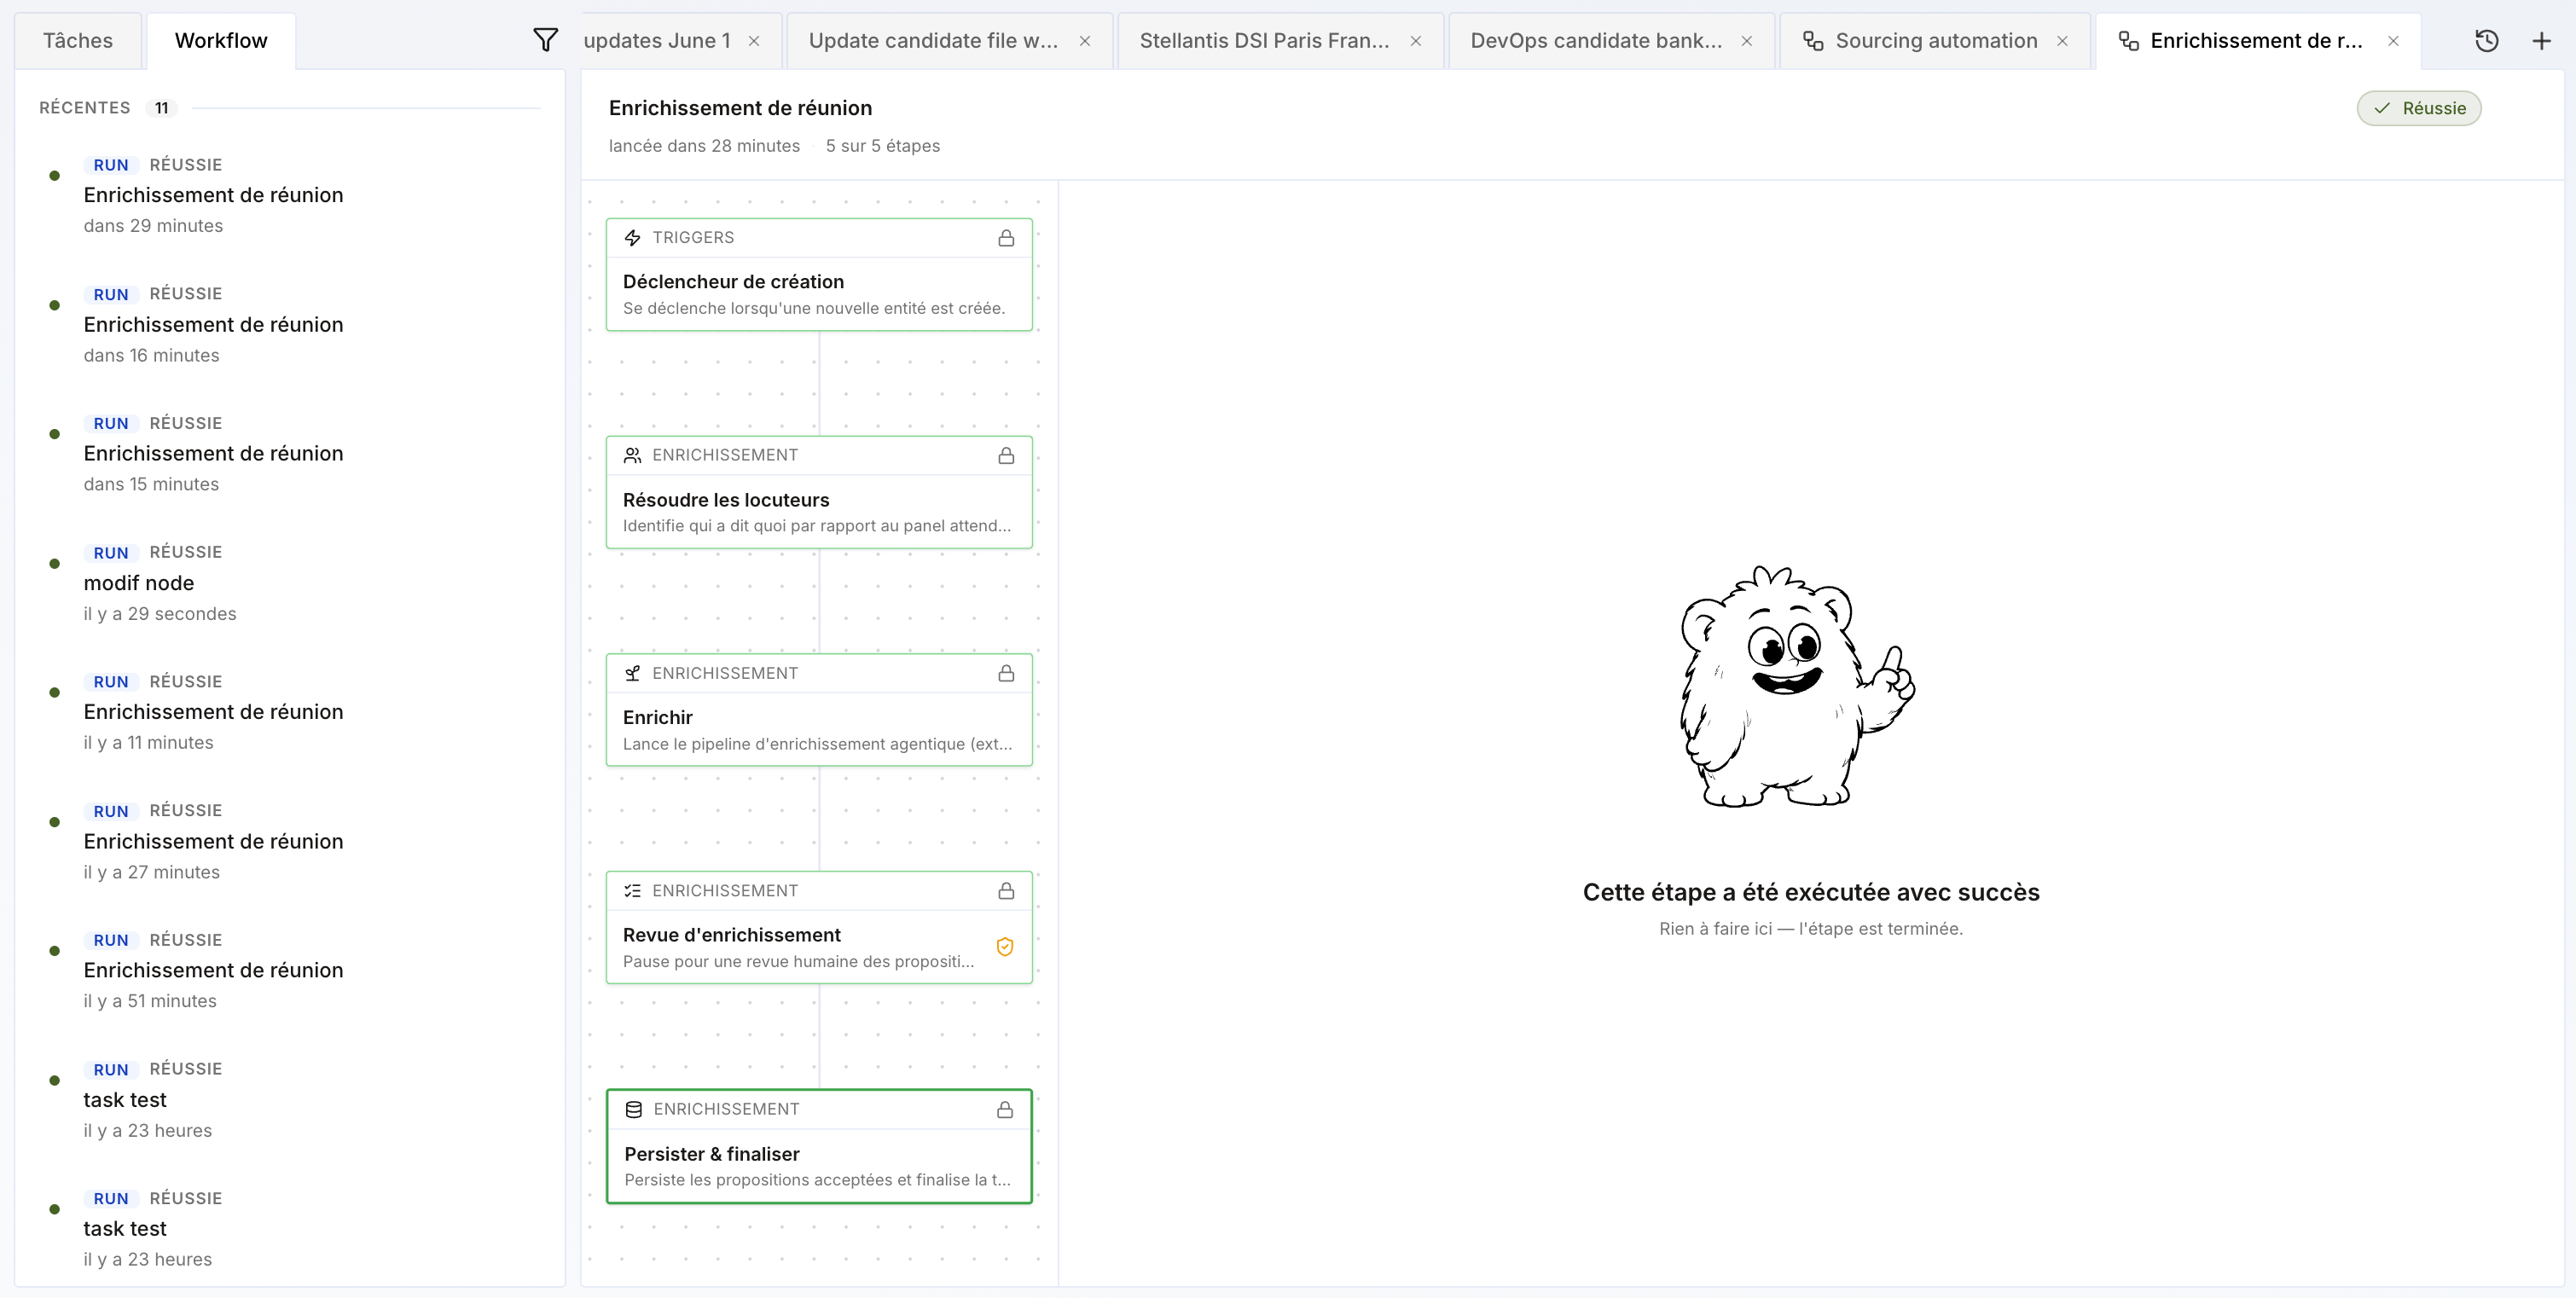Click workflow icon on Sourcing automation tab

click(1812, 41)
